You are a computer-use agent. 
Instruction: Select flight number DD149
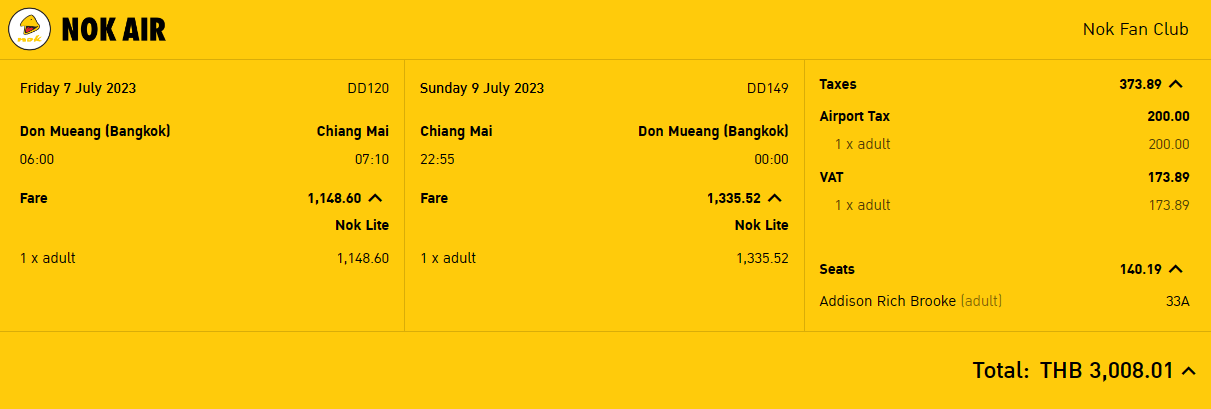coord(768,88)
